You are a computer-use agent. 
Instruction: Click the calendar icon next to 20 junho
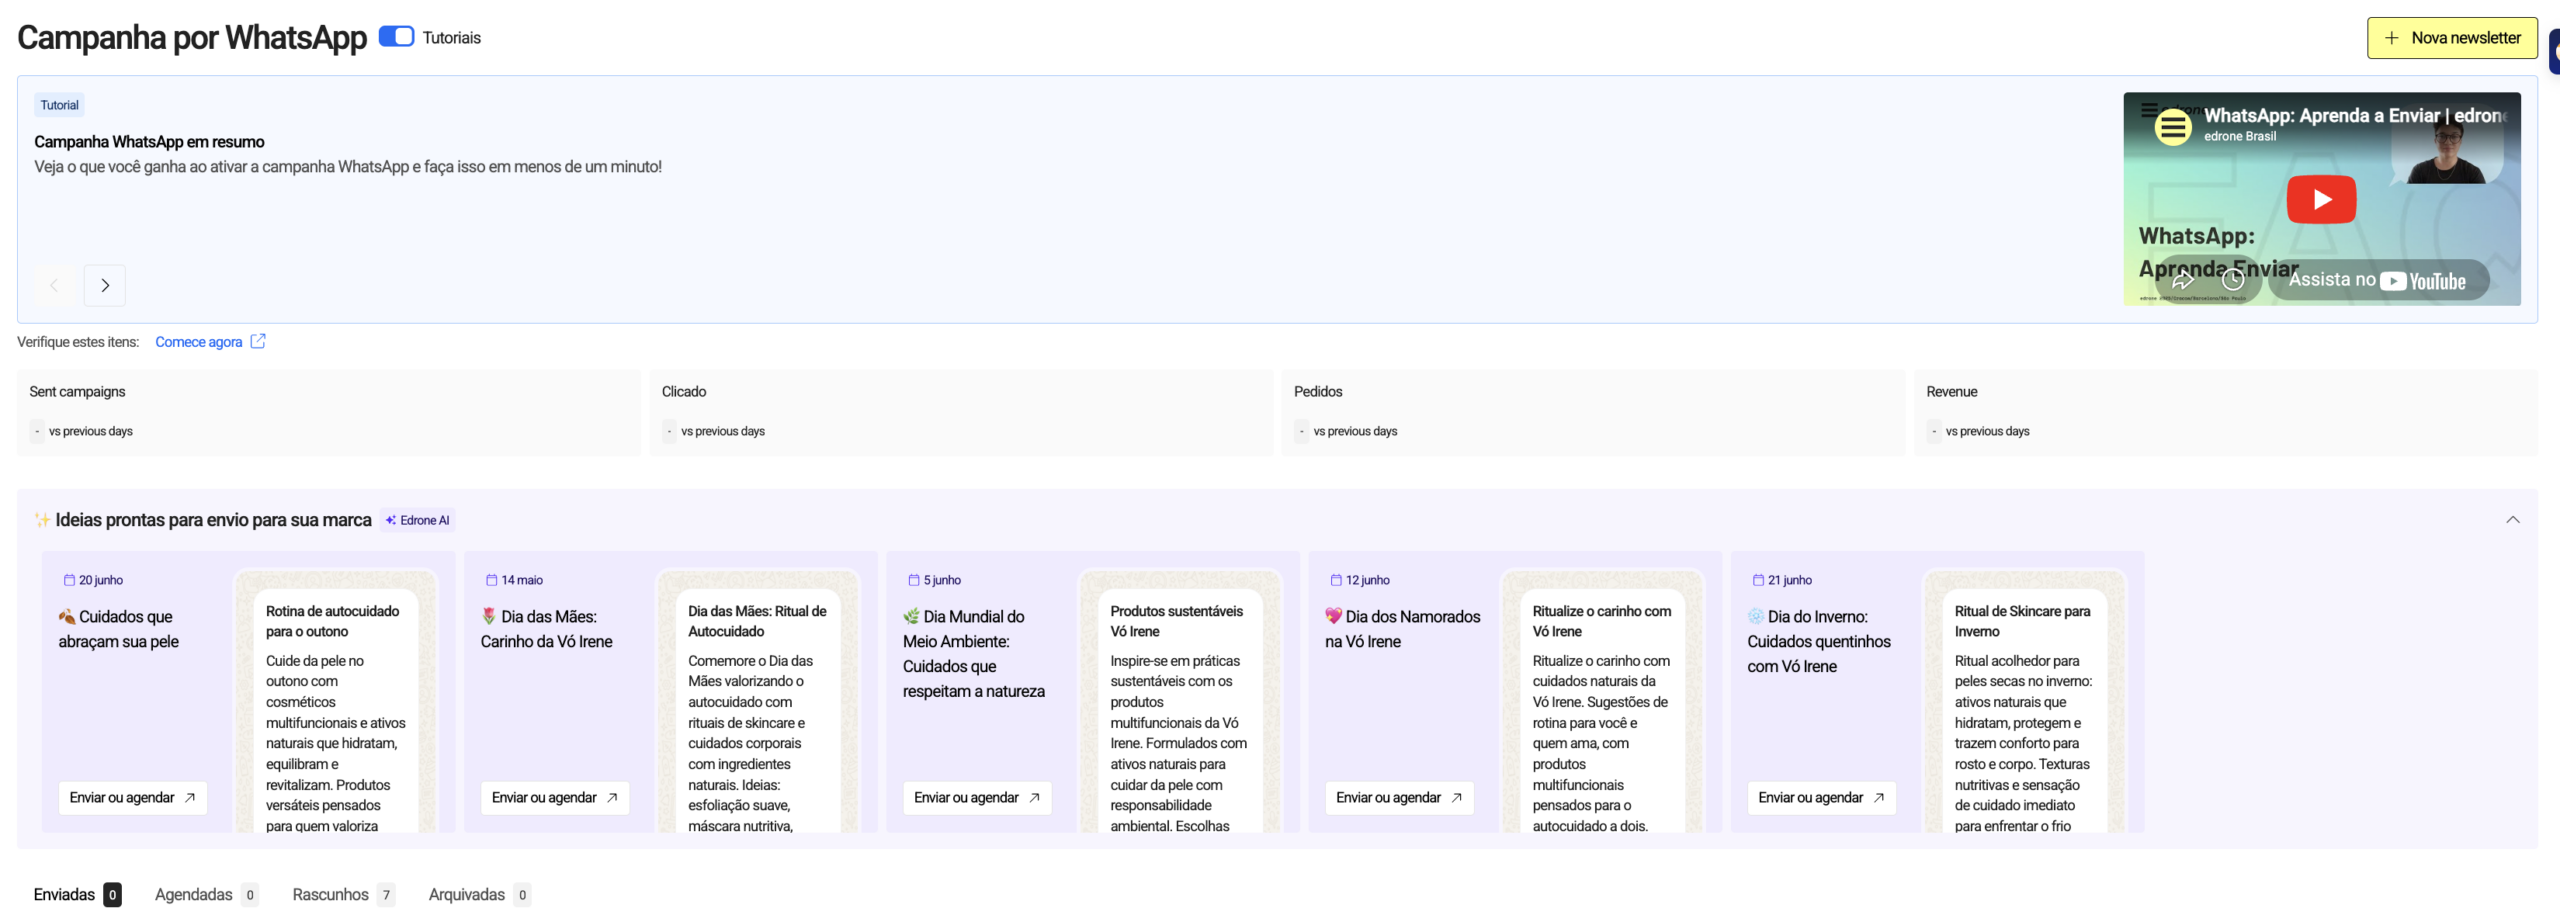(x=69, y=580)
